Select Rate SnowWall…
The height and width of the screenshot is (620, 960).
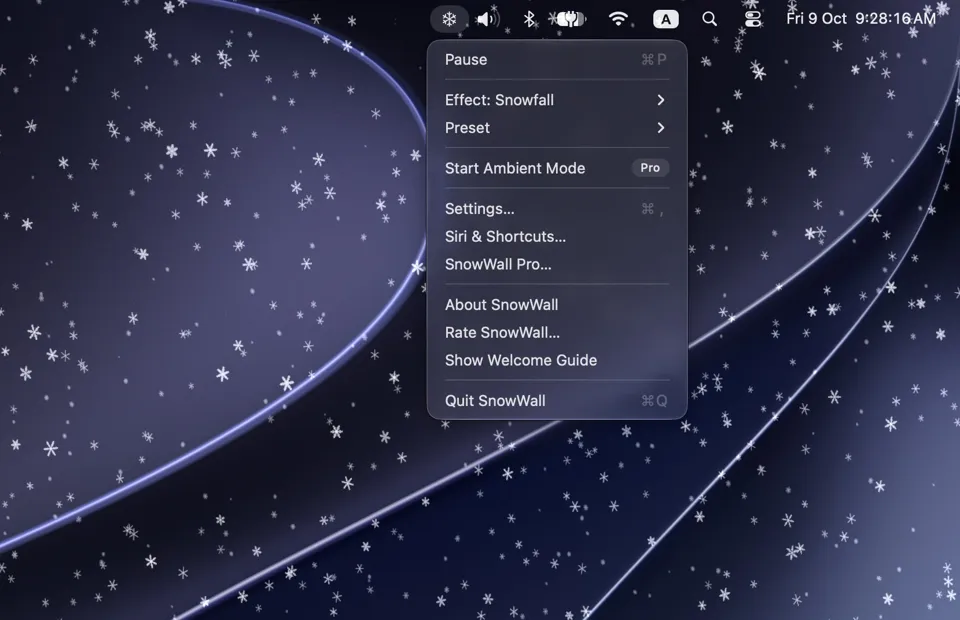[x=557, y=332]
